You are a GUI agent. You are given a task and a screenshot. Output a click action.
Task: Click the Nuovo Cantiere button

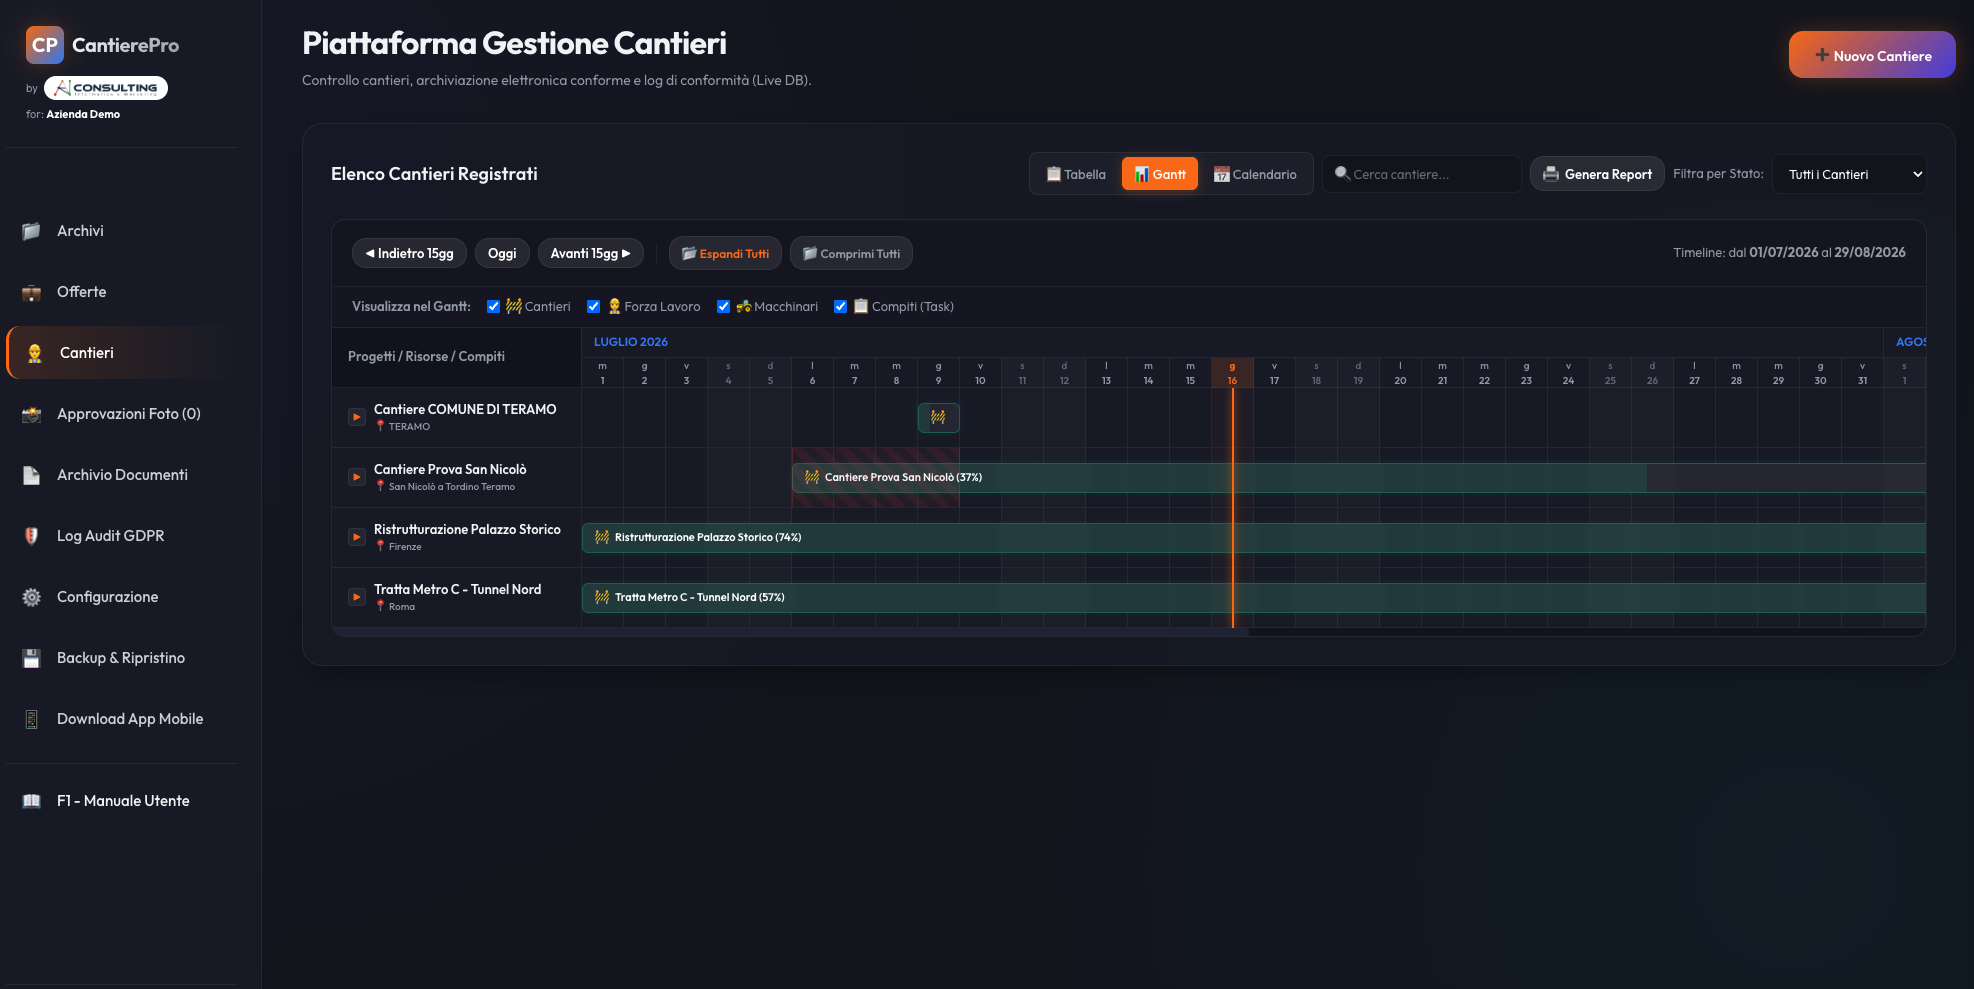pyautogui.click(x=1872, y=55)
